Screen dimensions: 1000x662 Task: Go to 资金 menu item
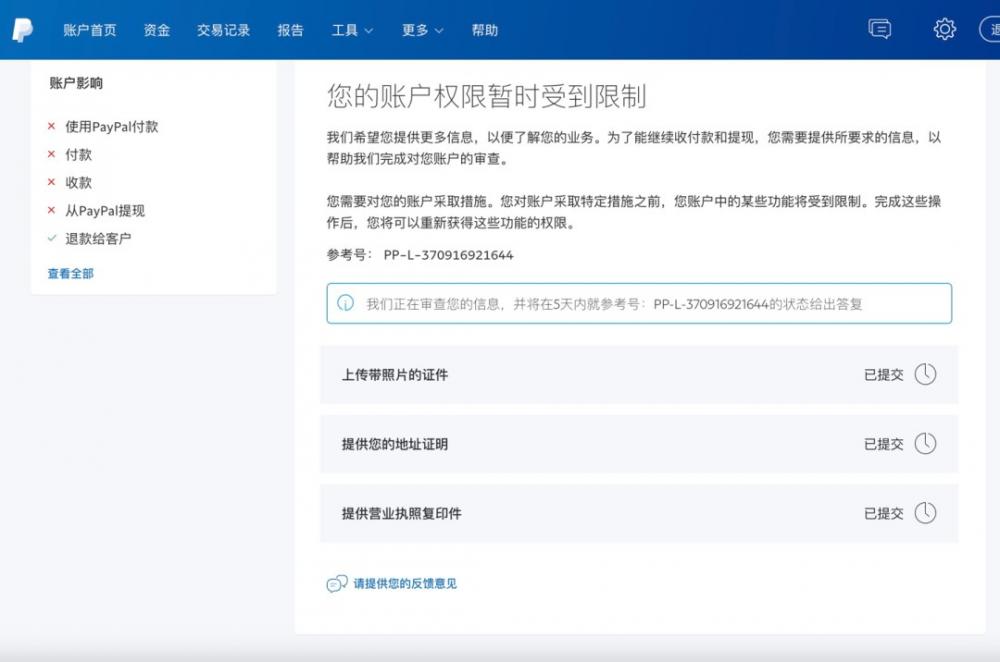click(157, 30)
